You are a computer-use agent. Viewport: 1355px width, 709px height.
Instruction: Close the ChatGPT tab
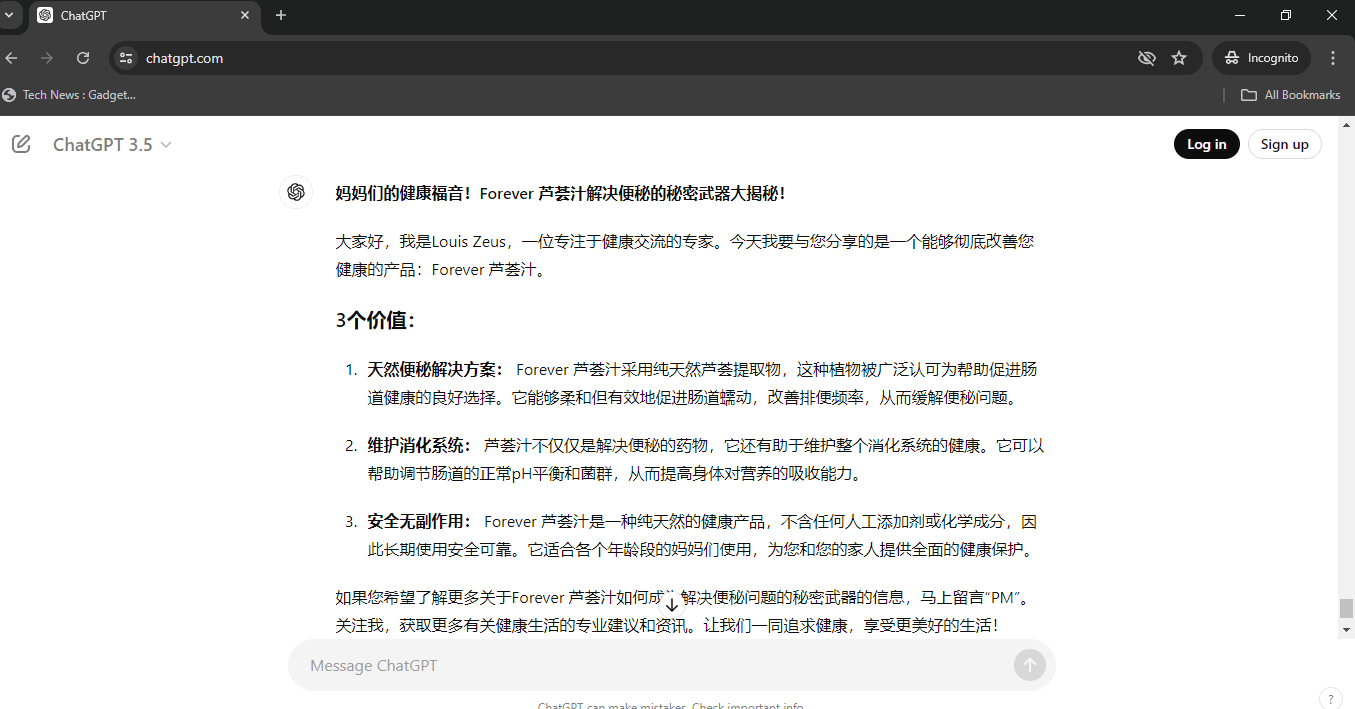pos(245,15)
